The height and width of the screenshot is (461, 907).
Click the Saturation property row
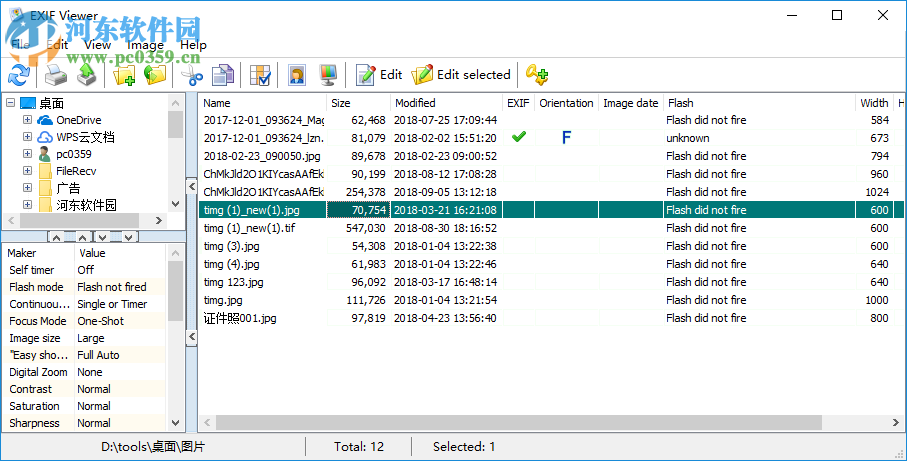pos(84,406)
